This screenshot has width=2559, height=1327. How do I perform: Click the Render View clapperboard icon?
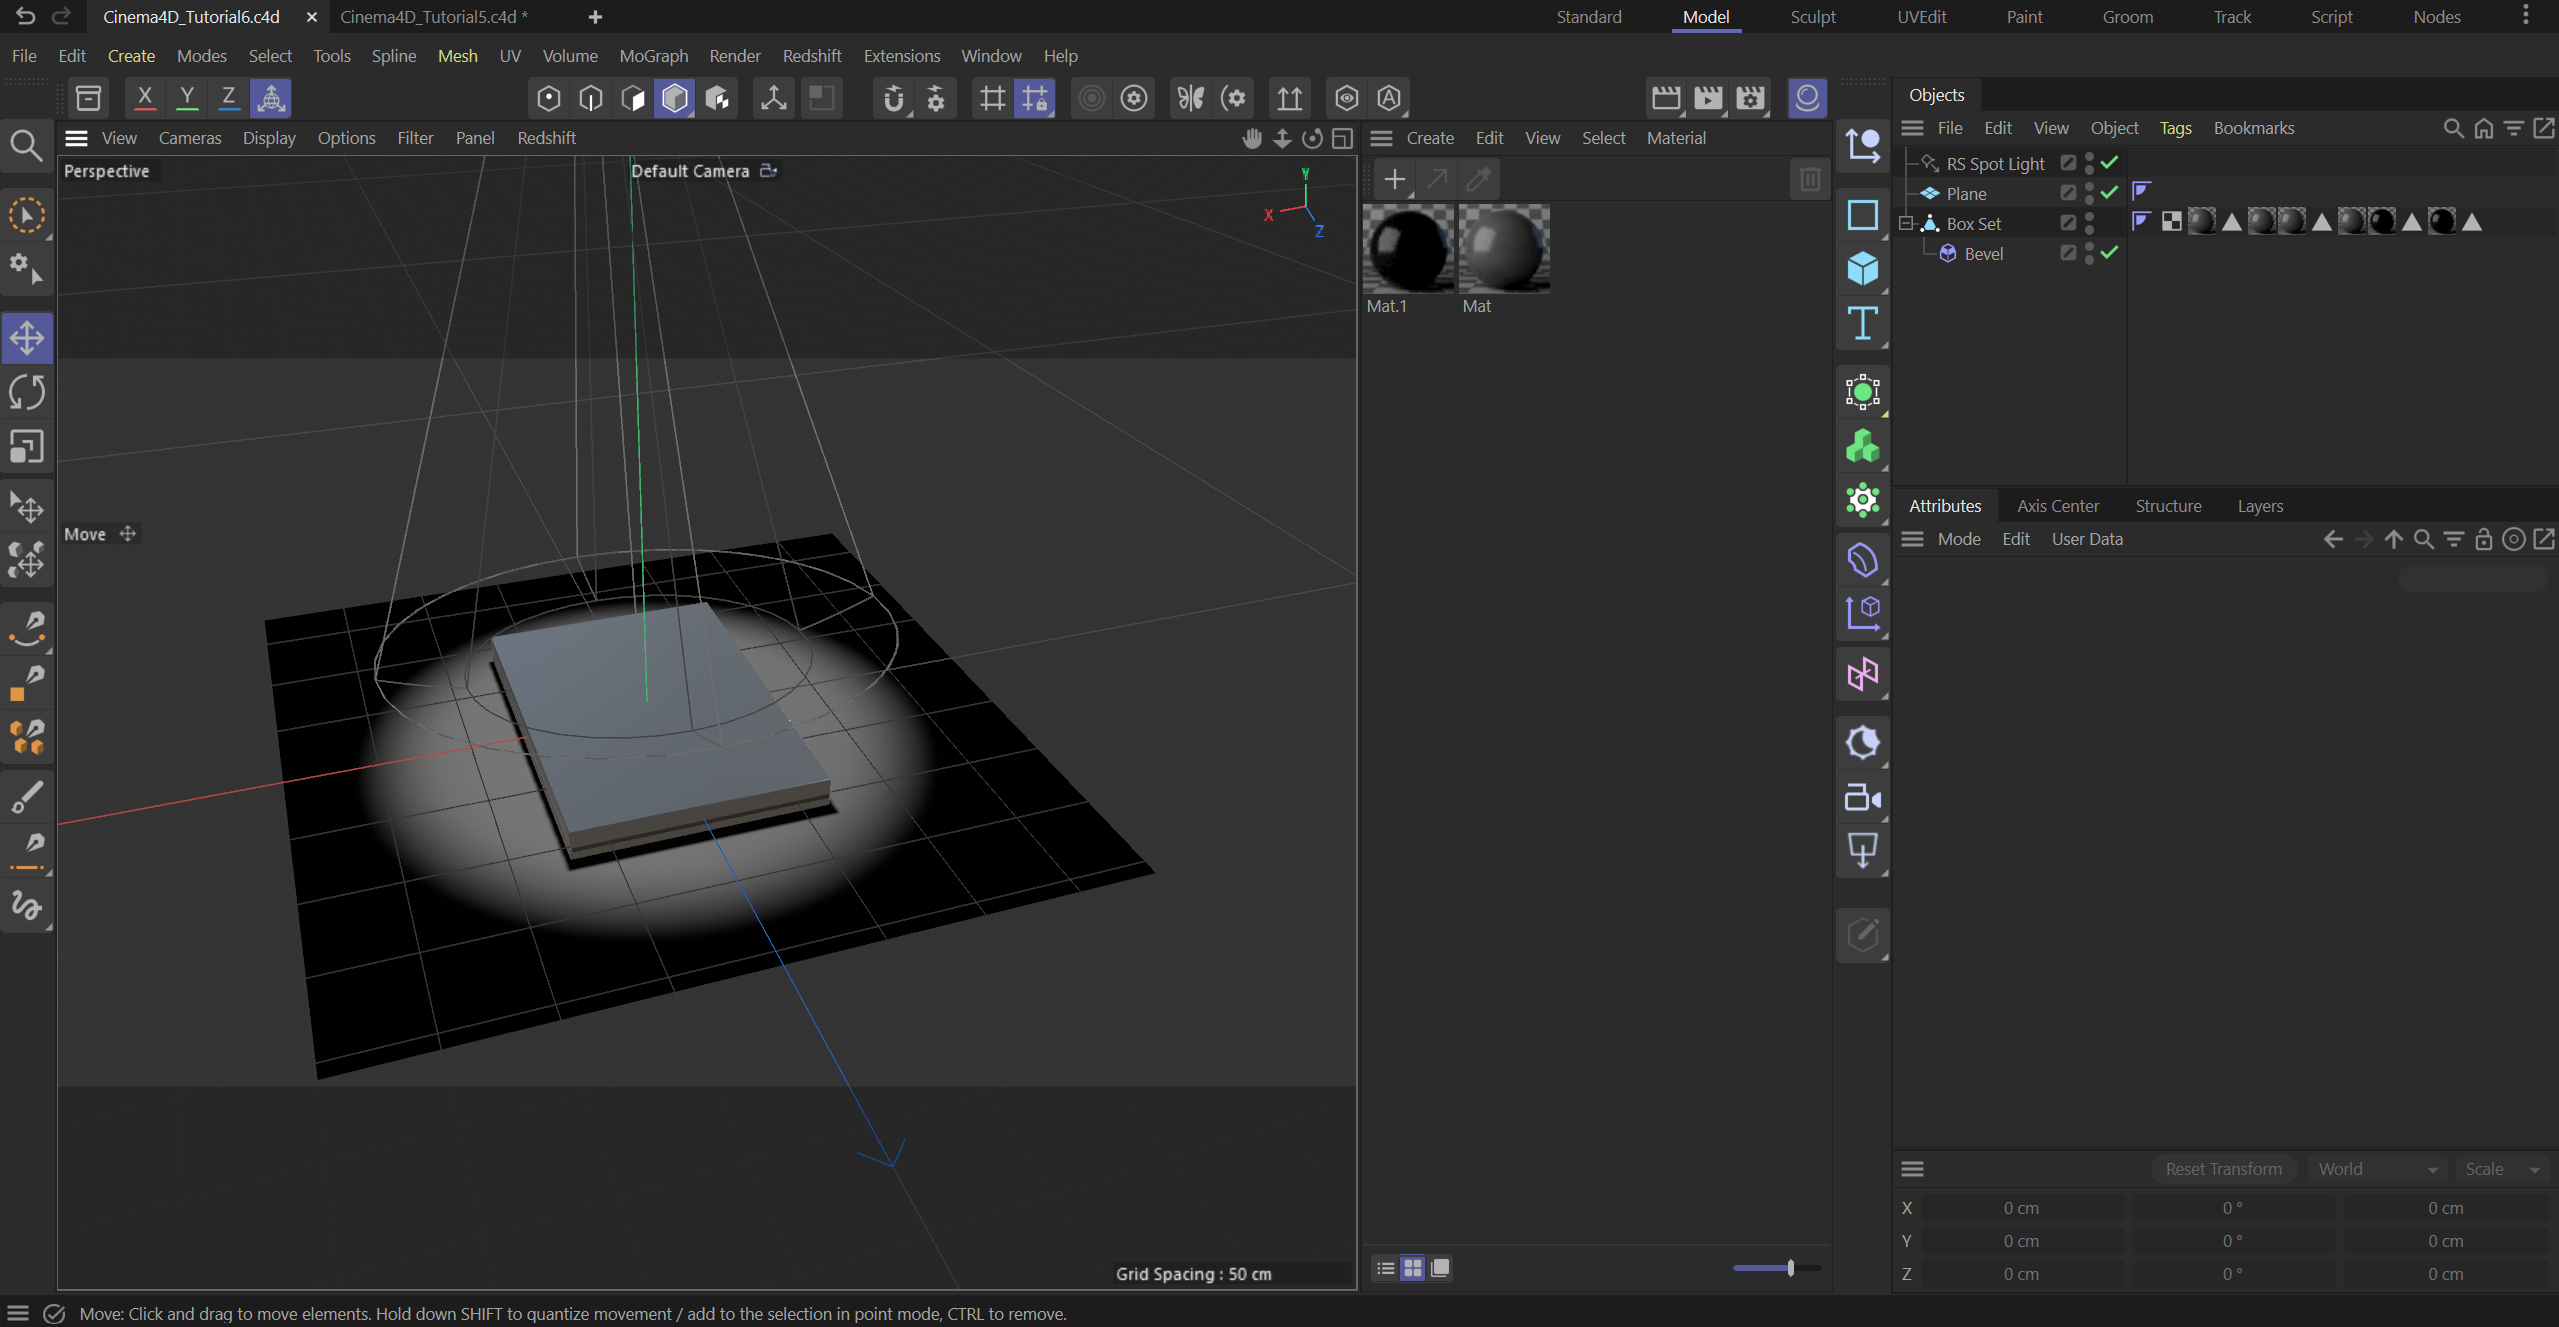(1666, 97)
